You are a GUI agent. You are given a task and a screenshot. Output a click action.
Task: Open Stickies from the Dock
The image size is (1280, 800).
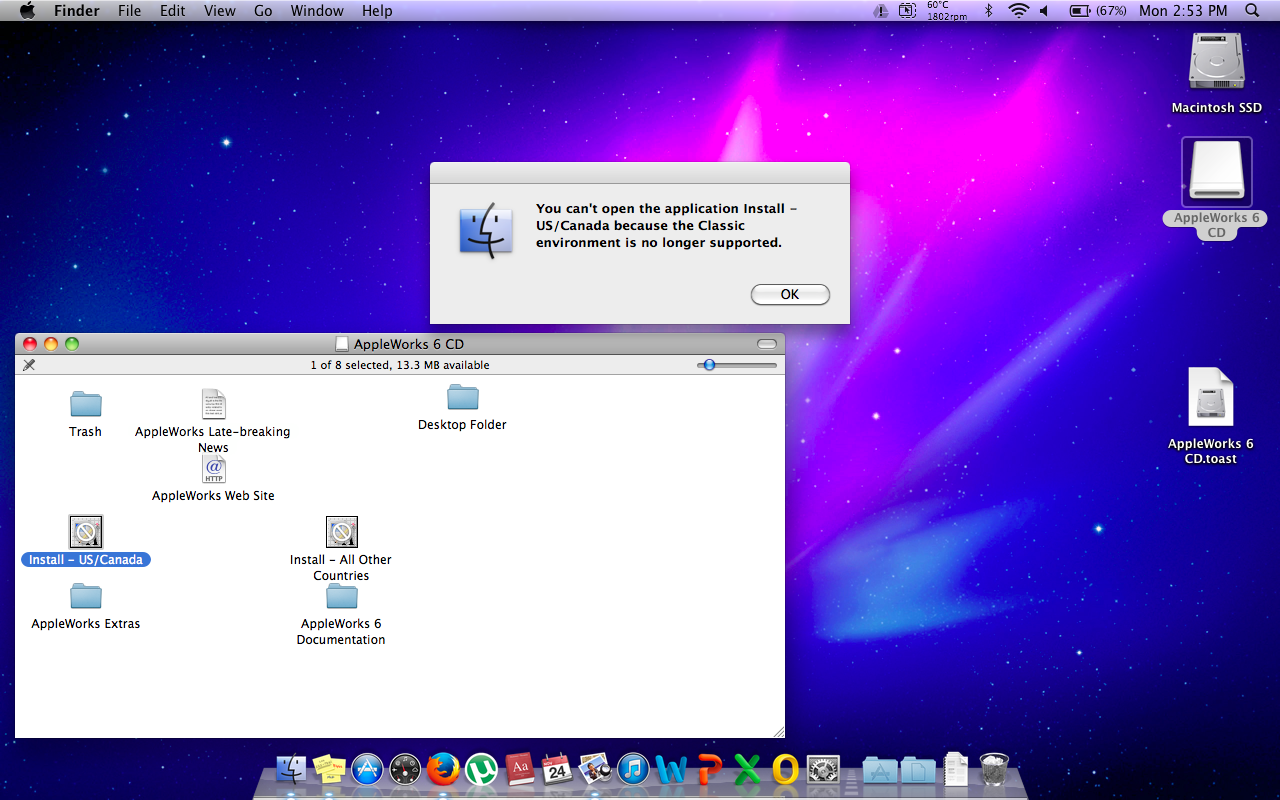click(x=329, y=769)
